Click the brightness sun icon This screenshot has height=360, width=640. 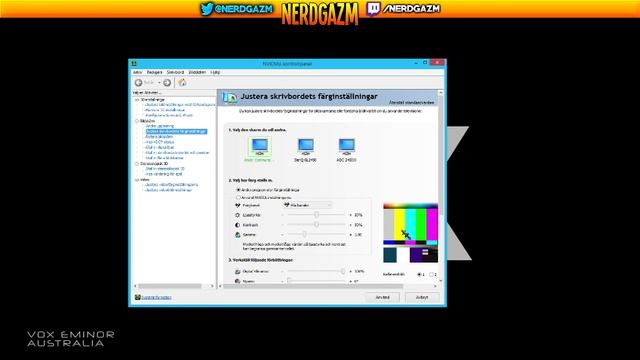[x=238, y=215]
